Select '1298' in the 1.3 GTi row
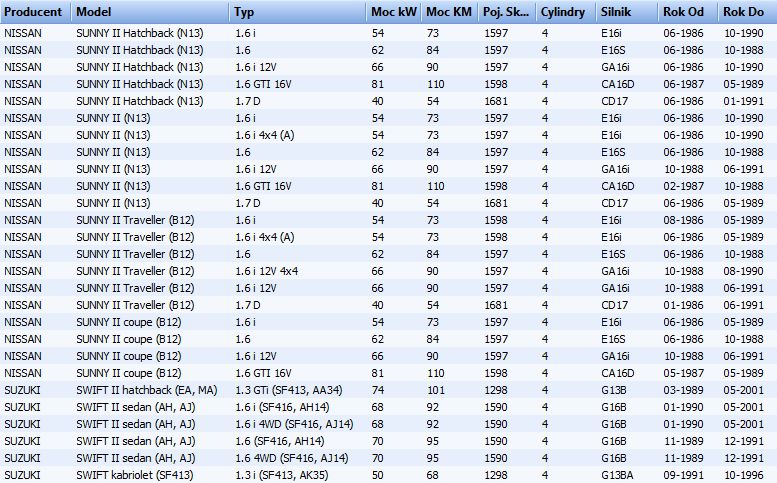777x483 pixels. tap(496, 390)
